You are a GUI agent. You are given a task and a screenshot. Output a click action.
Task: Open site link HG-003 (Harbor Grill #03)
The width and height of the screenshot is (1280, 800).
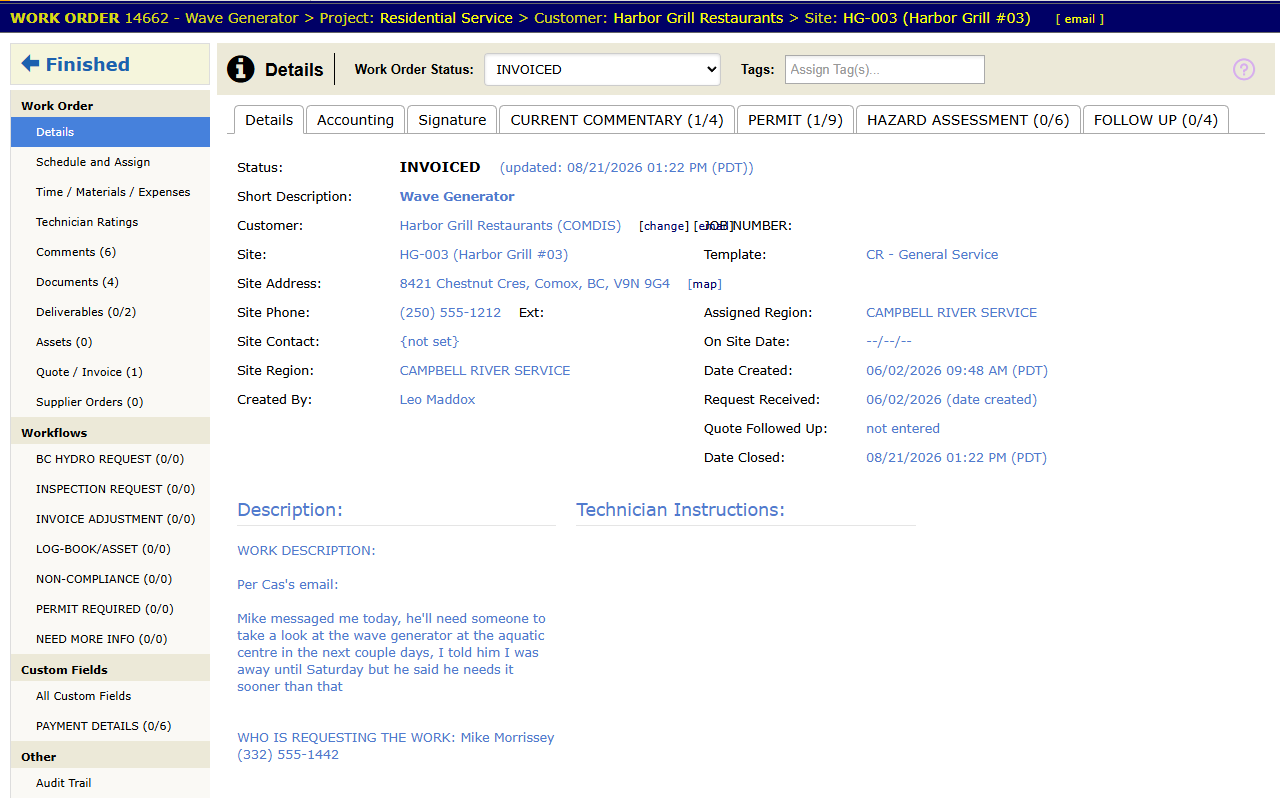(x=484, y=255)
